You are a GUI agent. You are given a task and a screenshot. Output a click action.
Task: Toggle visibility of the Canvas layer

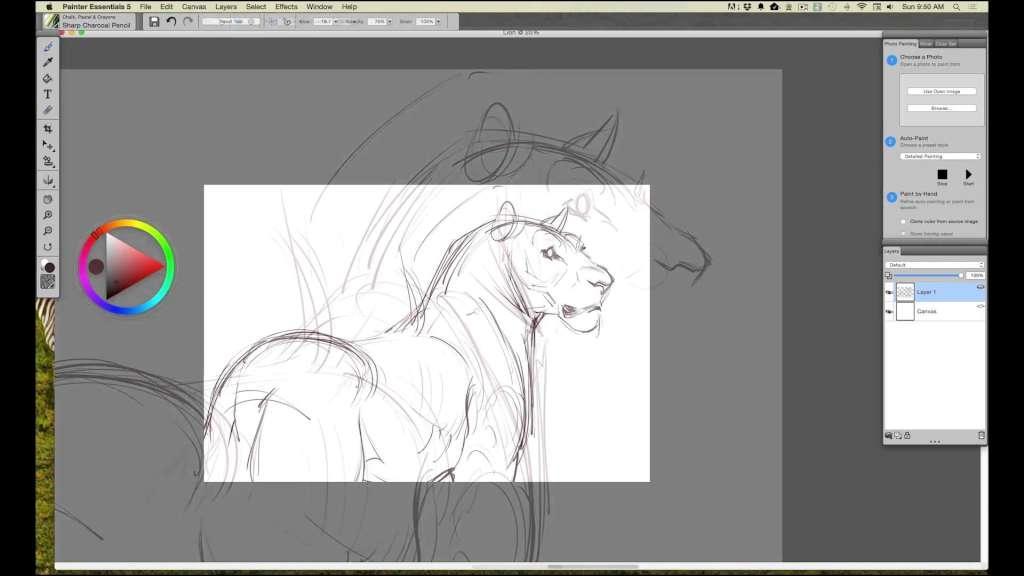pos(889,311)
